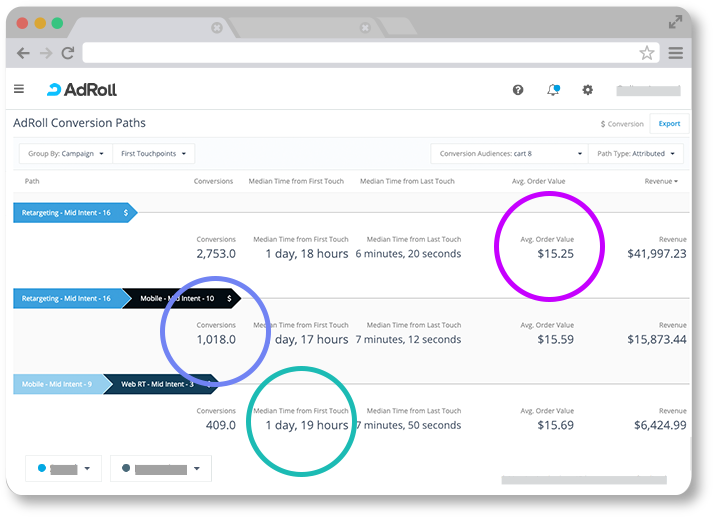Click the AdRoll logo
Viewport: 713px width, 517px height.
[82, 90]
